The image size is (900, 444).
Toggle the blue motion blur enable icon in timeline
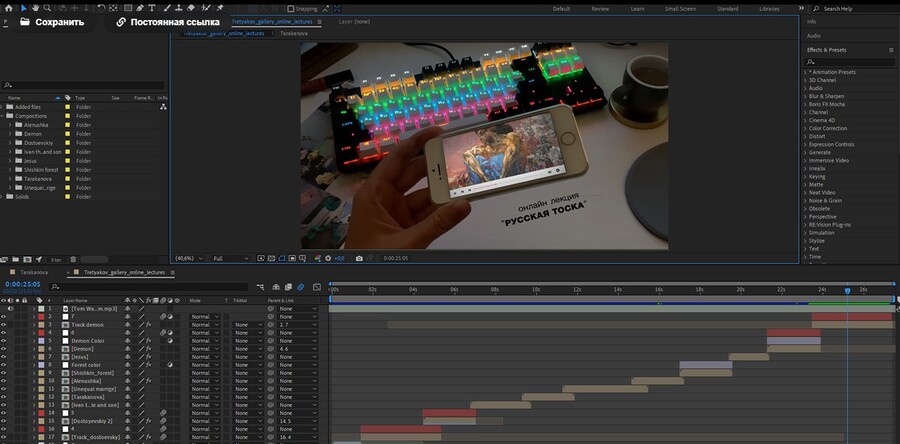click(300, 287)
